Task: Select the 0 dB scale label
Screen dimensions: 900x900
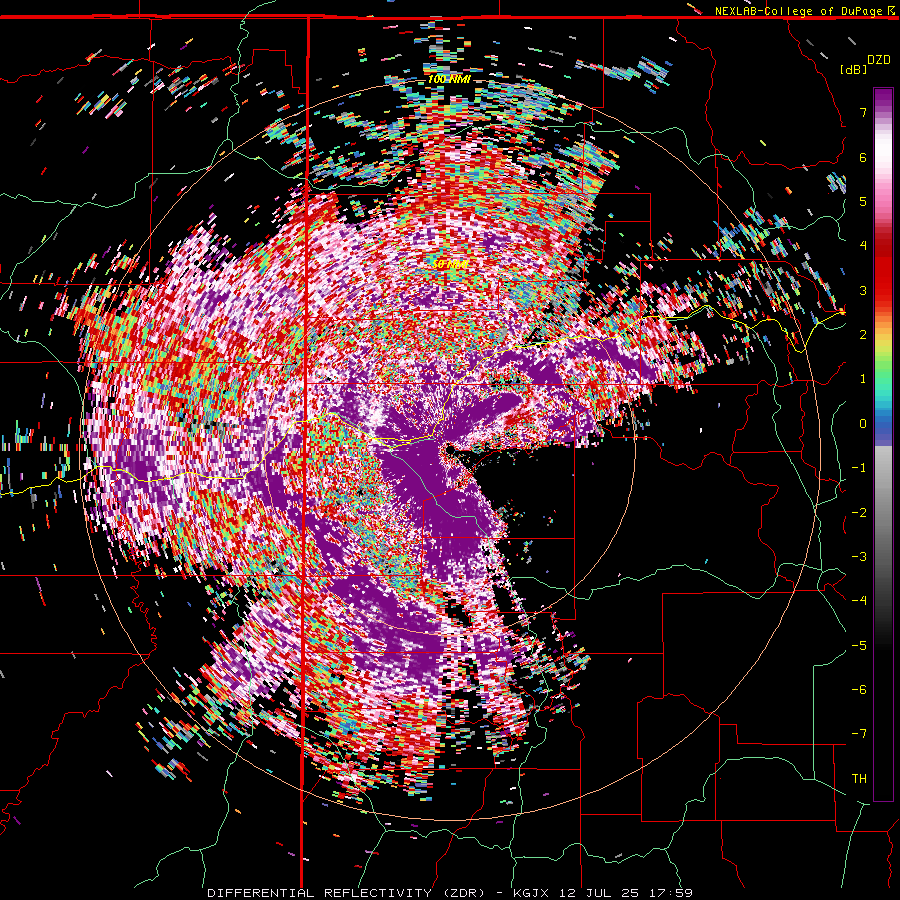Action: [x=863, y=424]
